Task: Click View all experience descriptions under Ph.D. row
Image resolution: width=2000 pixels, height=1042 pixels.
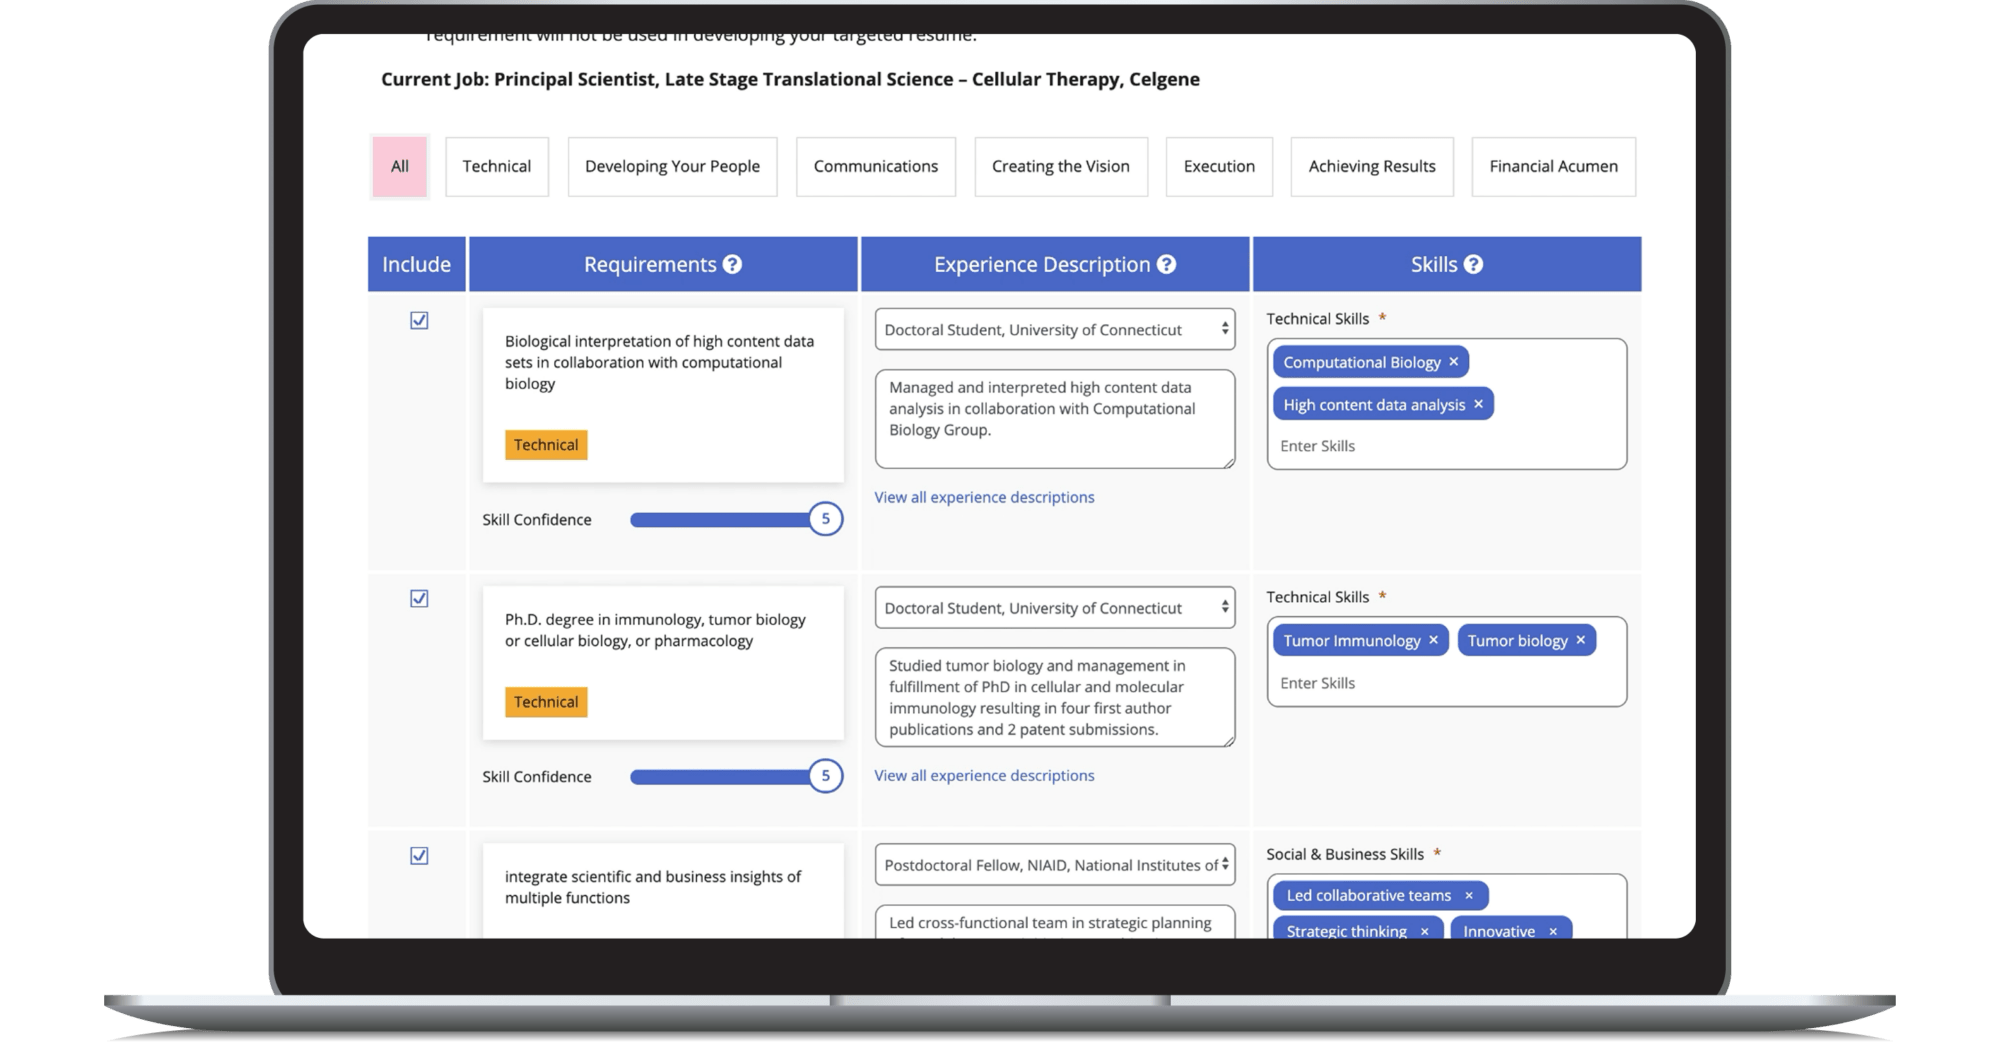Action: 984,775
